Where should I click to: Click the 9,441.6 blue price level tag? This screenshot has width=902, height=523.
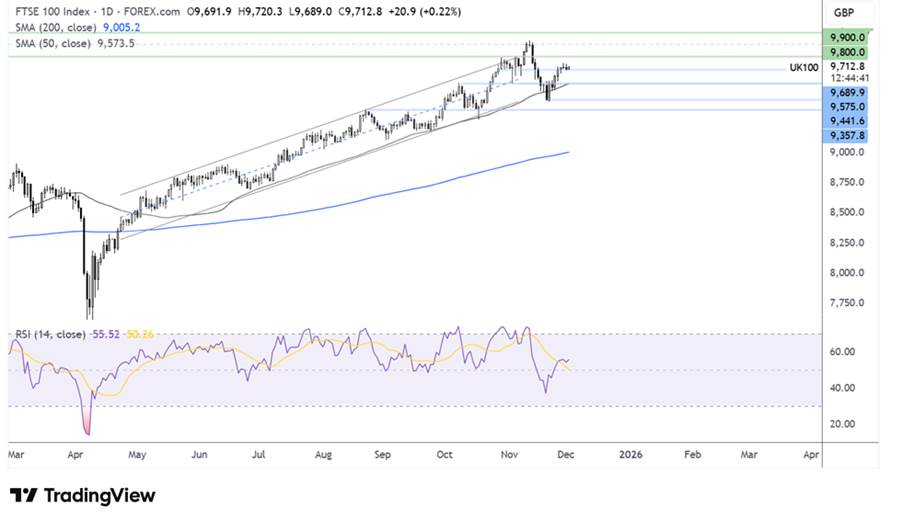(x=845, y=120)
